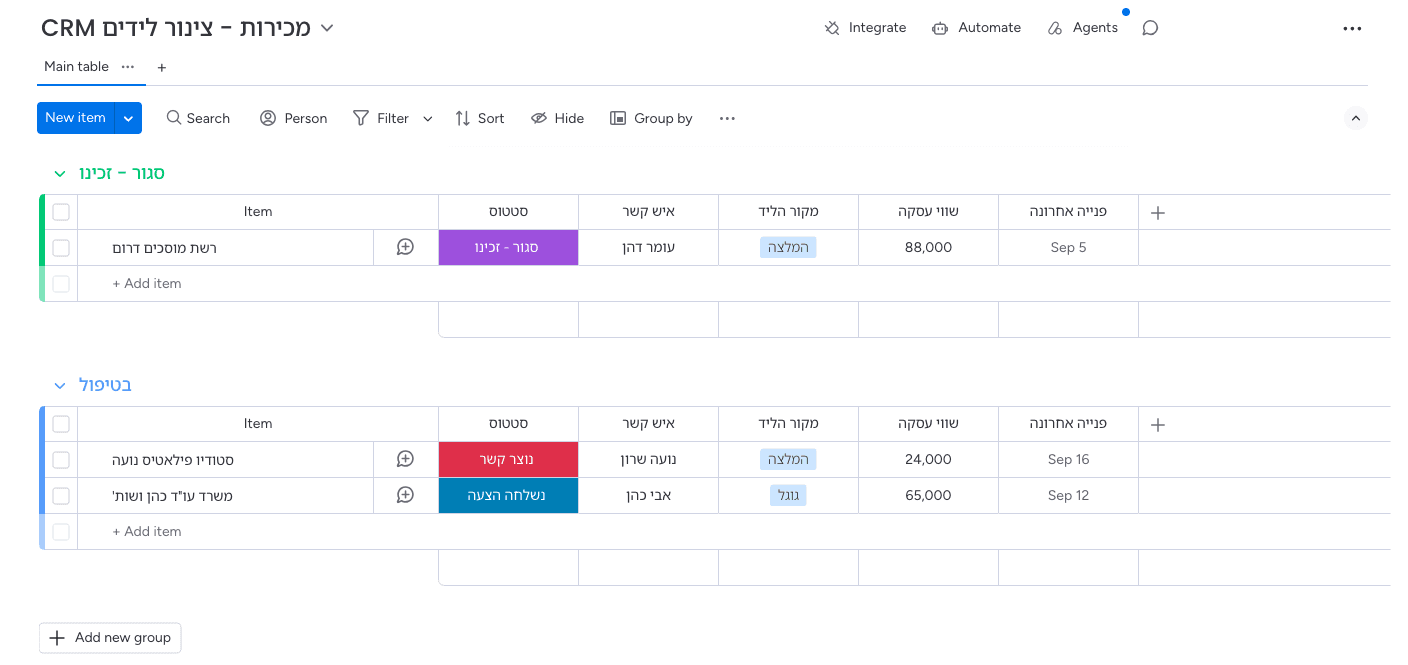1408x665 pixels.
Task: Click Add new group button
Action: pyautogui.click(x=110, y=638)
